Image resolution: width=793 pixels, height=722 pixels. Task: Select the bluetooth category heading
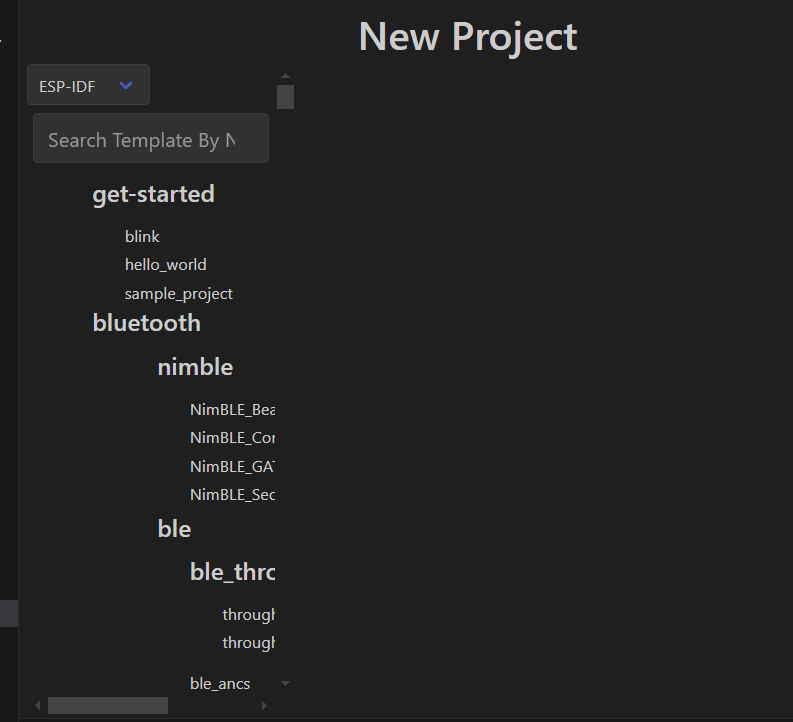tap(147, 323)
